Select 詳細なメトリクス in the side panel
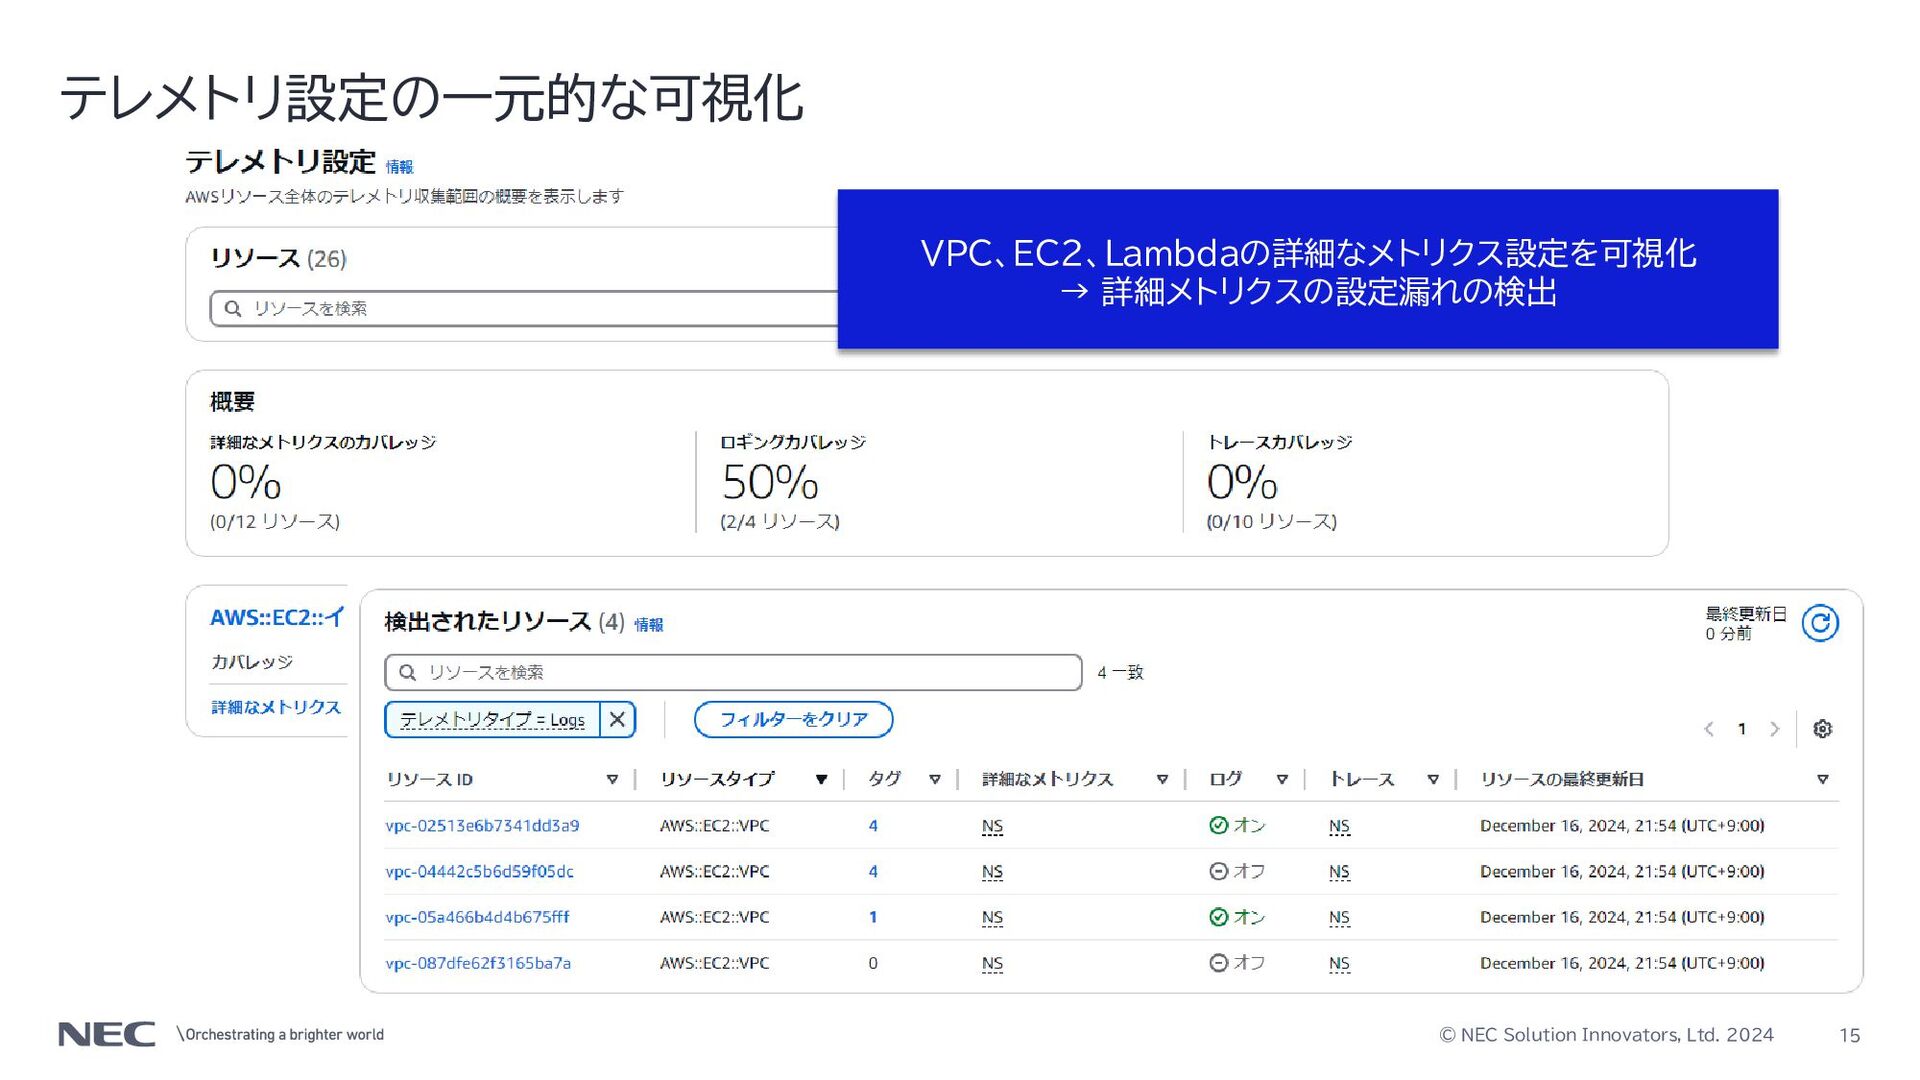Image resolution: width=1920 pixels, height=1080 pixels. [x=276, y=707]
